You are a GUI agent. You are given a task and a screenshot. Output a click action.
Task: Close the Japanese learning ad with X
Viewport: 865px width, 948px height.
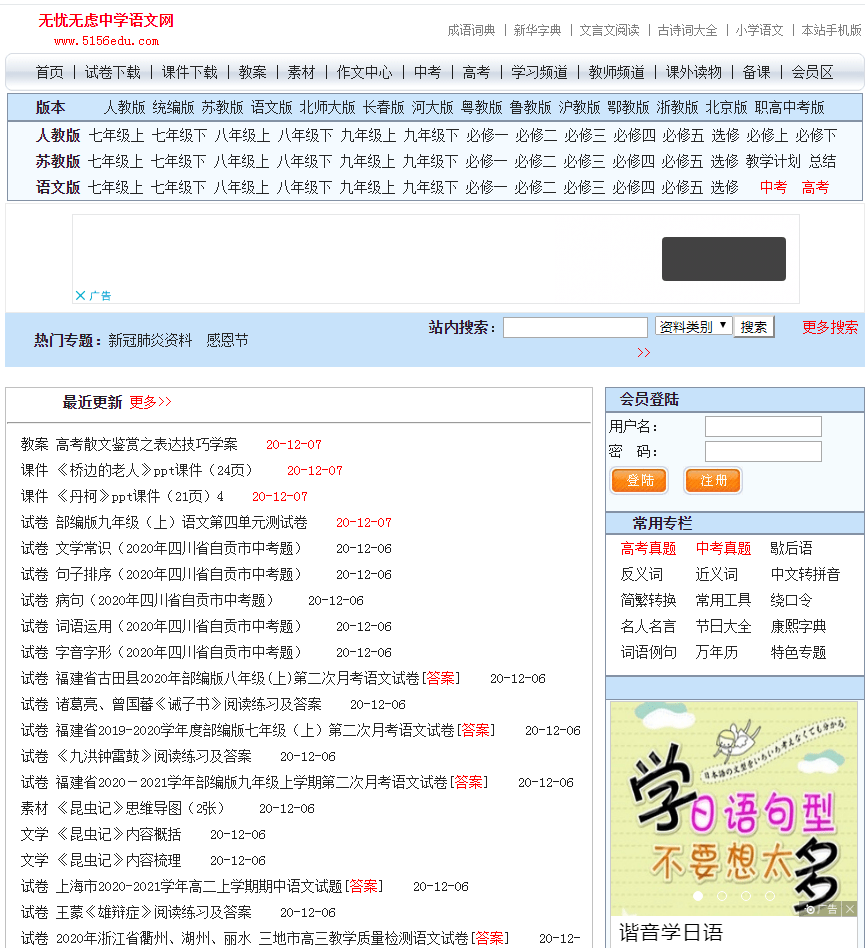pos(849,909)
